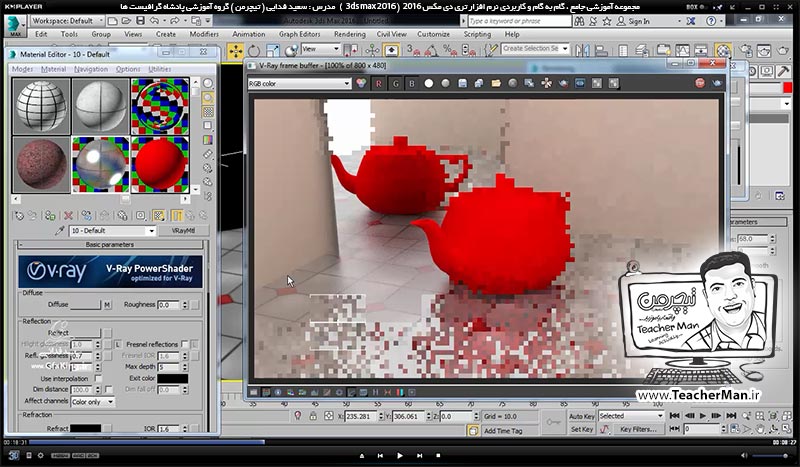800x467 pixels.
Task: Toggle percent snap icon in main toolbar
Action: [449, 50]
